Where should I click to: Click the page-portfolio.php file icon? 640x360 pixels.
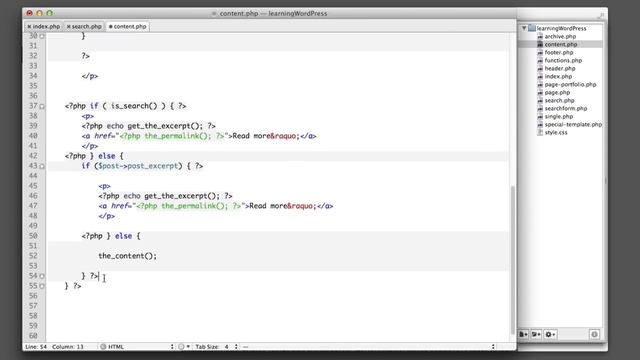(540, 84)
